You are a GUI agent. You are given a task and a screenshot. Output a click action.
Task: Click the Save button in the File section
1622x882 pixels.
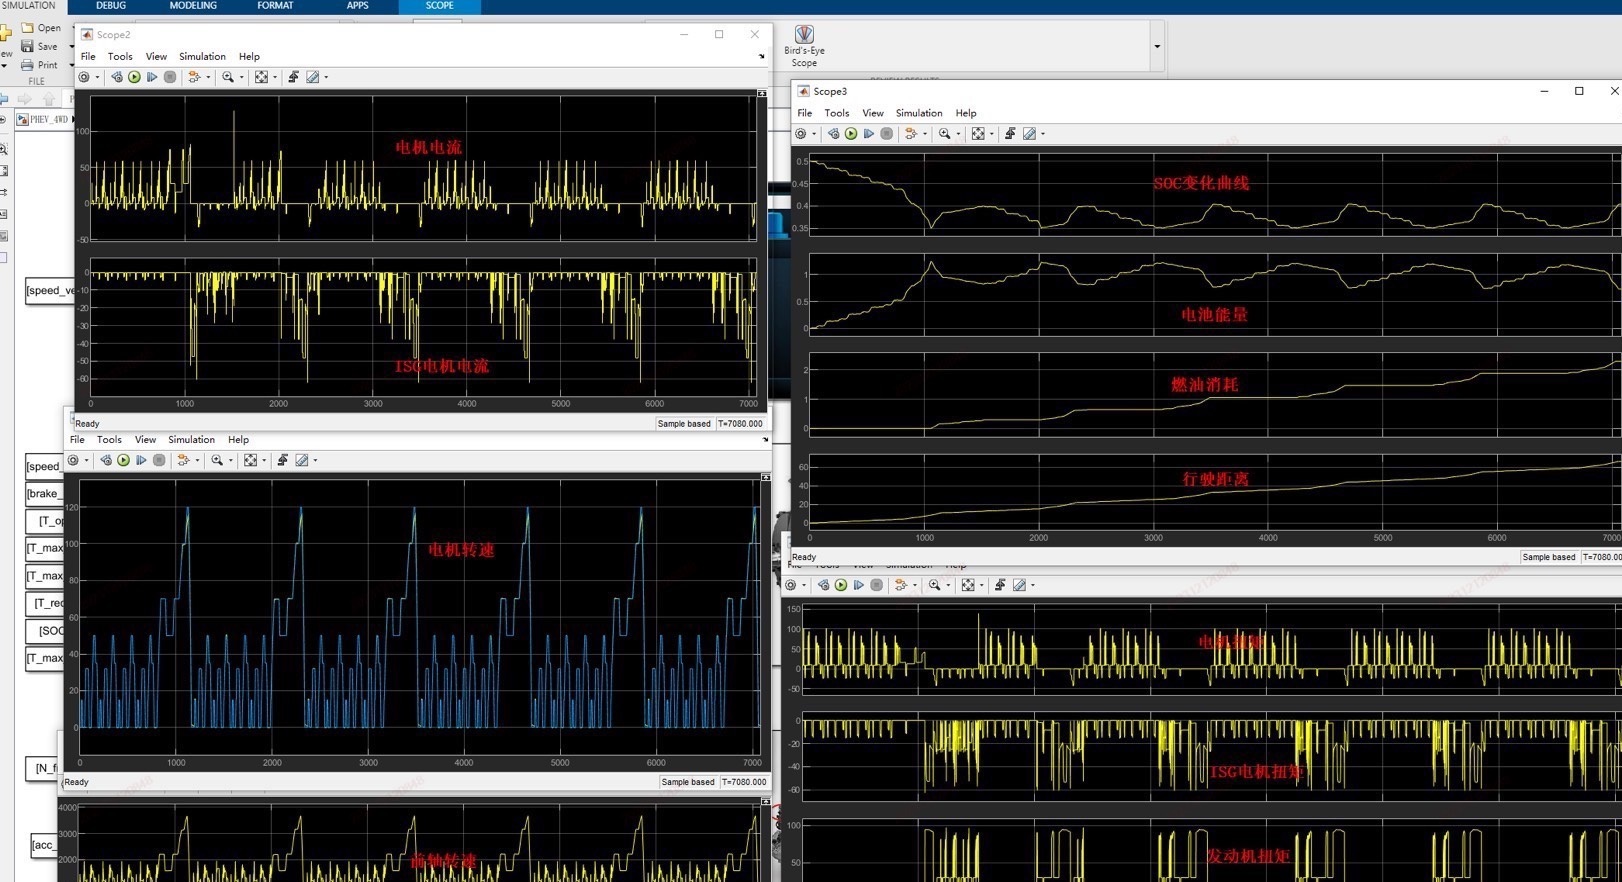point(40,46)
